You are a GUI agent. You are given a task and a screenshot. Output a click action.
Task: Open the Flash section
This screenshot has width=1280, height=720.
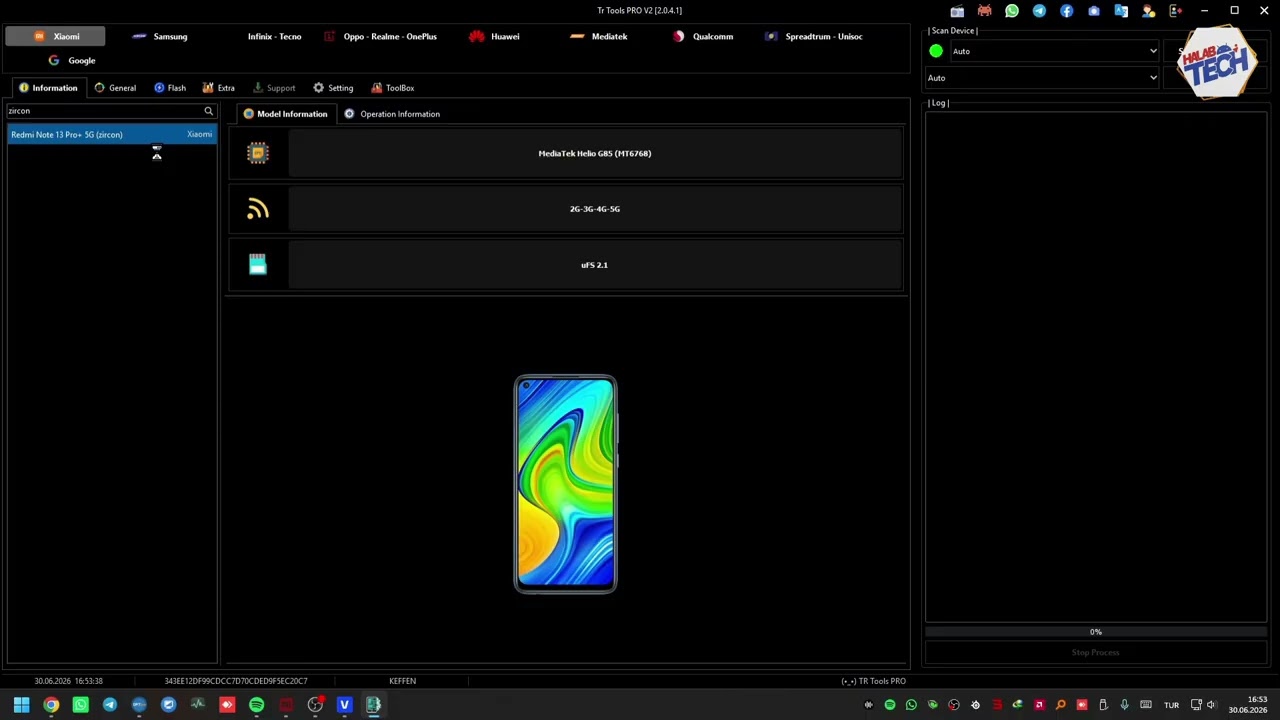click(169, 88)
